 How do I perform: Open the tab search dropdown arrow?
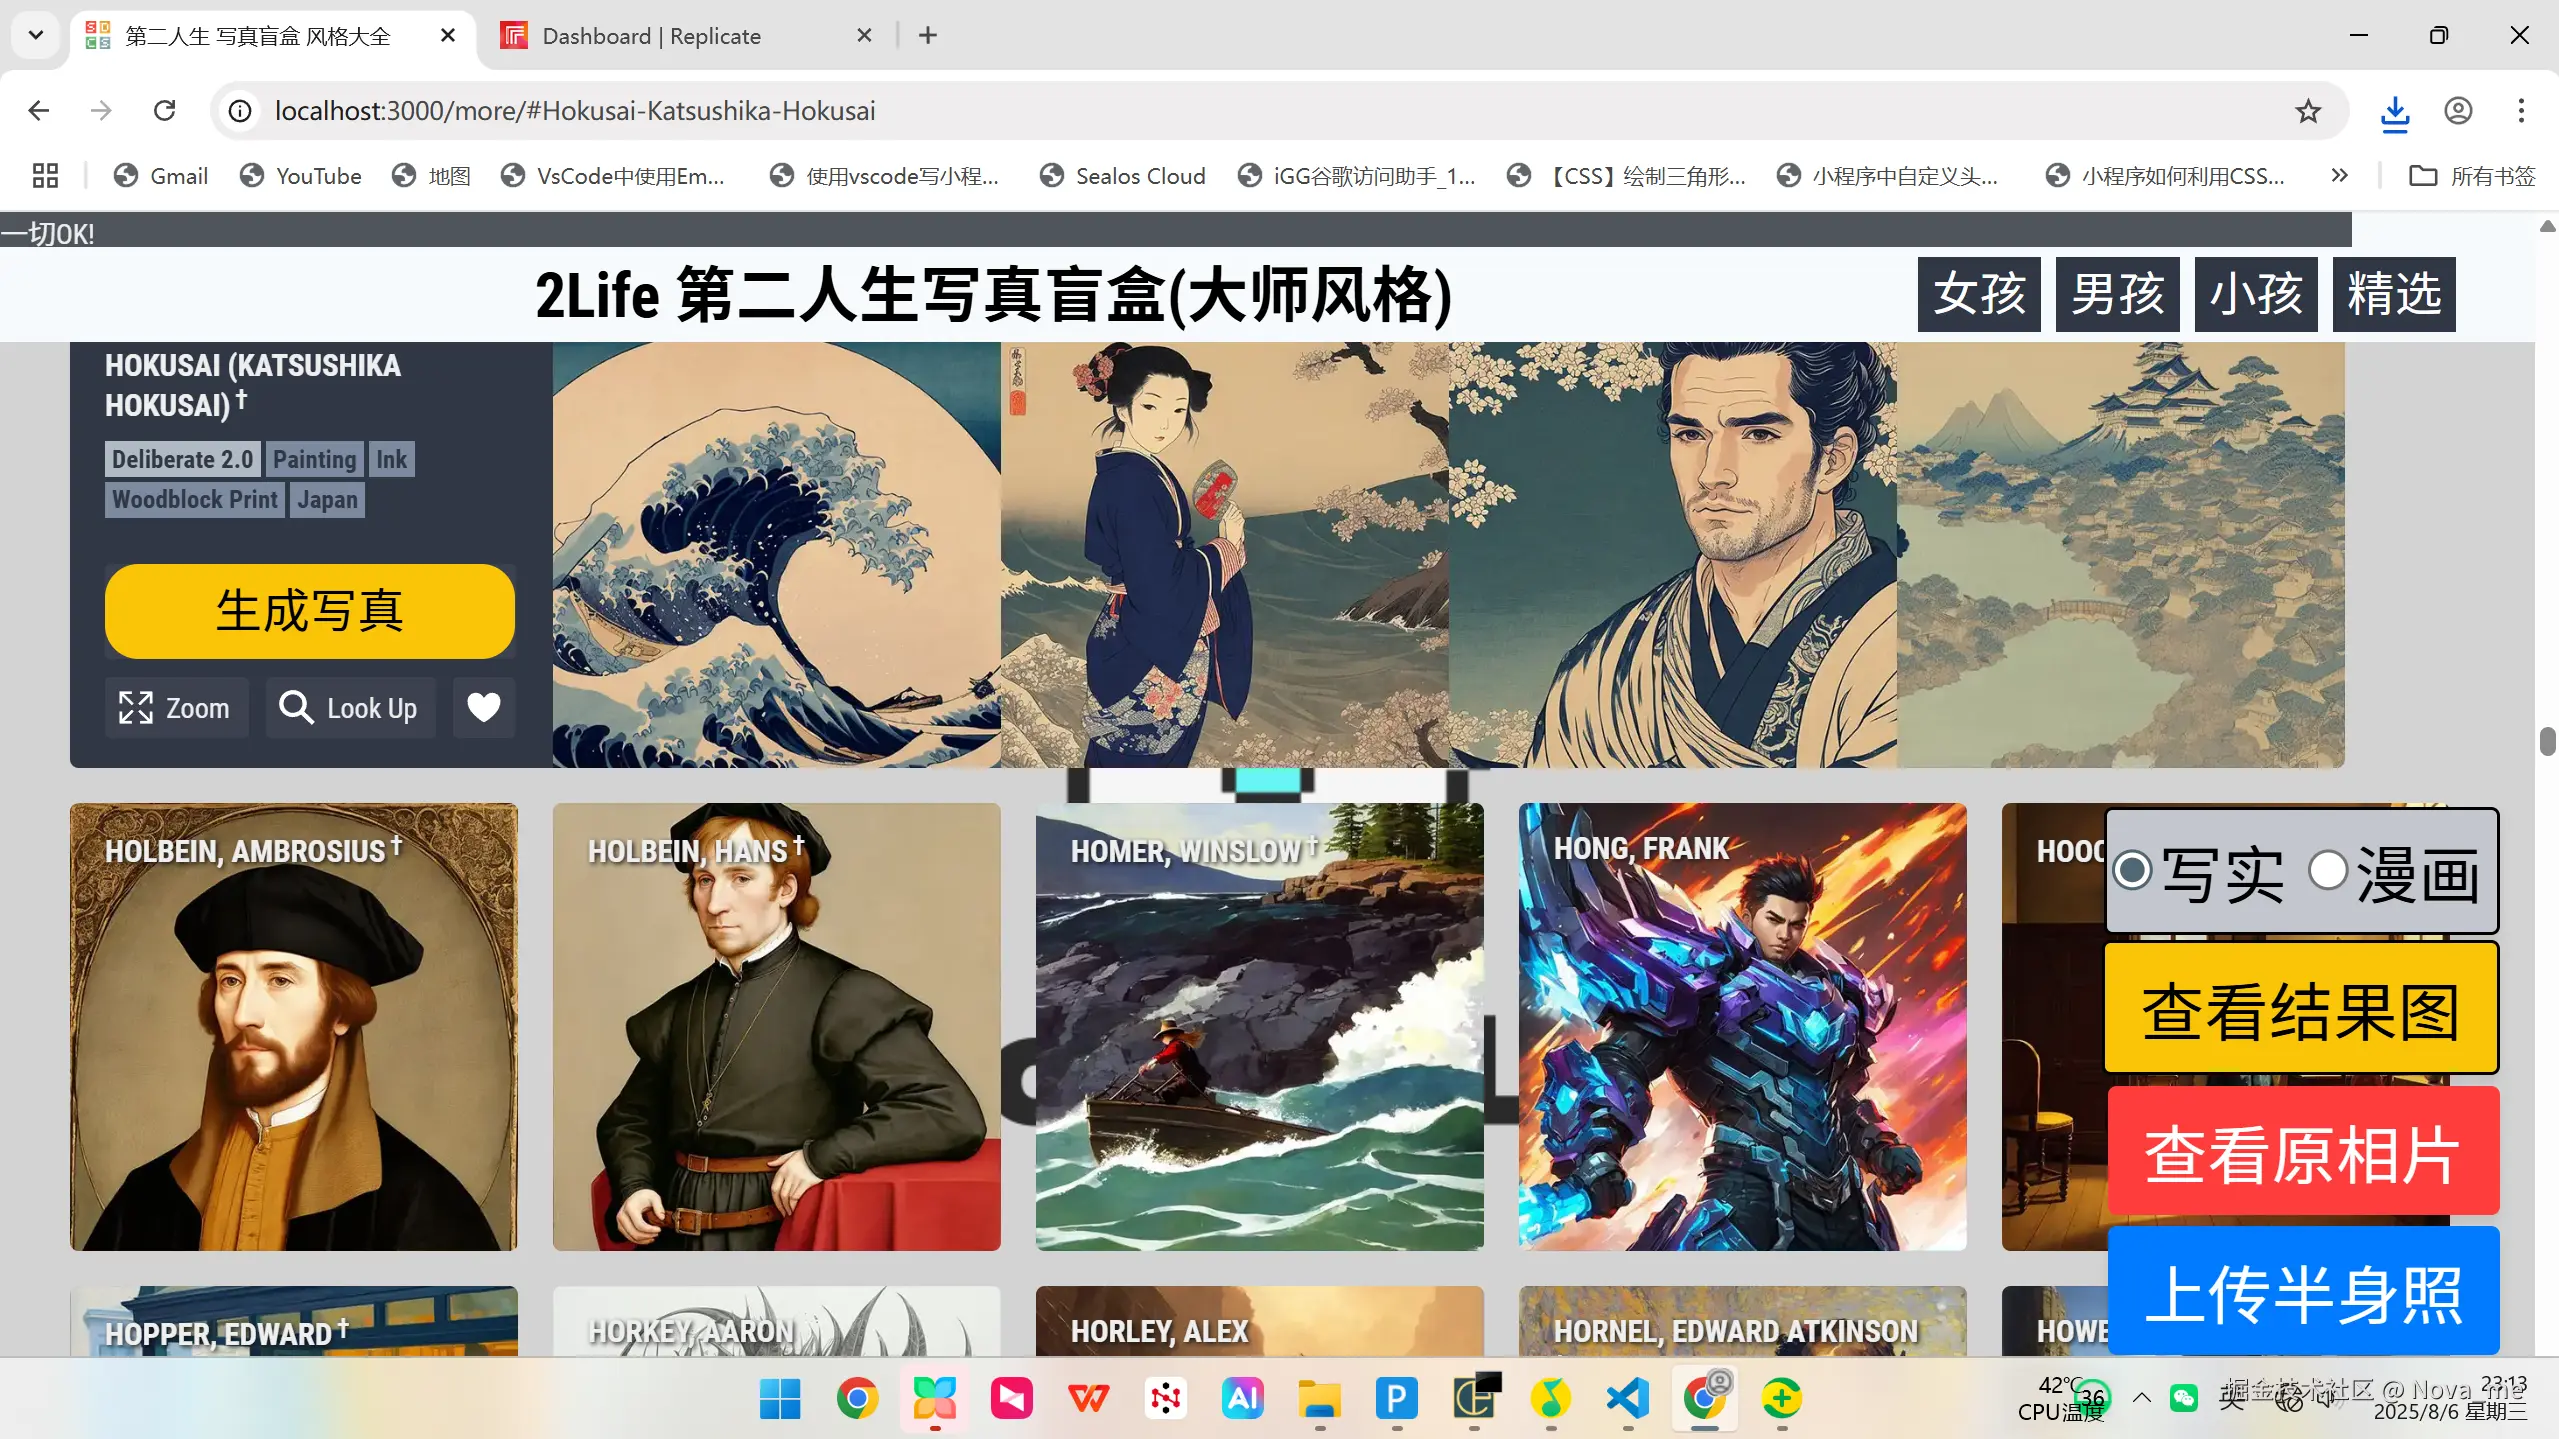(35, 35)
